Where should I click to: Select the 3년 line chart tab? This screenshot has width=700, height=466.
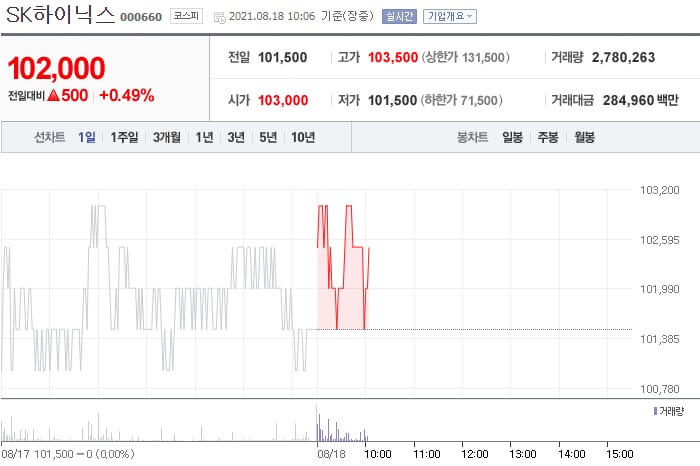click(x=236, y=137)
